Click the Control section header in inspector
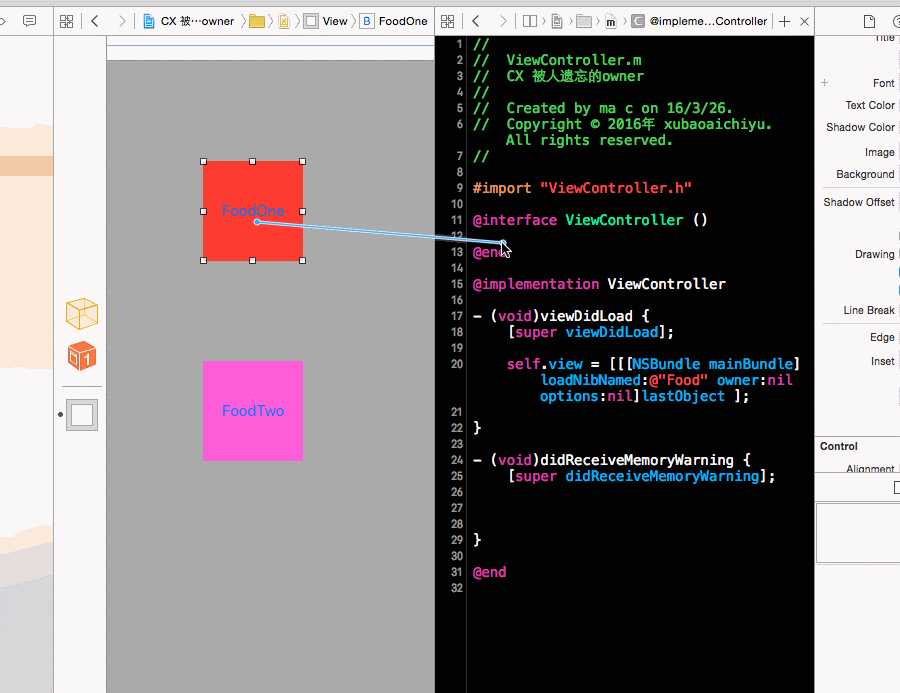 pos(839,446)
